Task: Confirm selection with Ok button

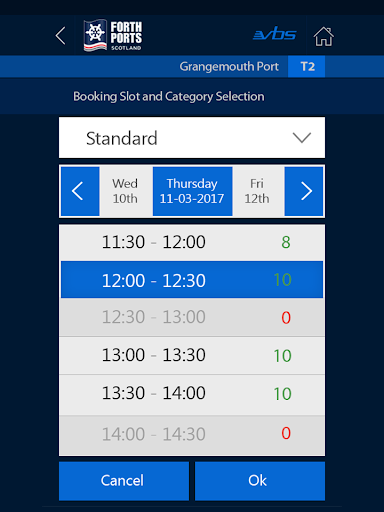Action: (x=260, y=481)
